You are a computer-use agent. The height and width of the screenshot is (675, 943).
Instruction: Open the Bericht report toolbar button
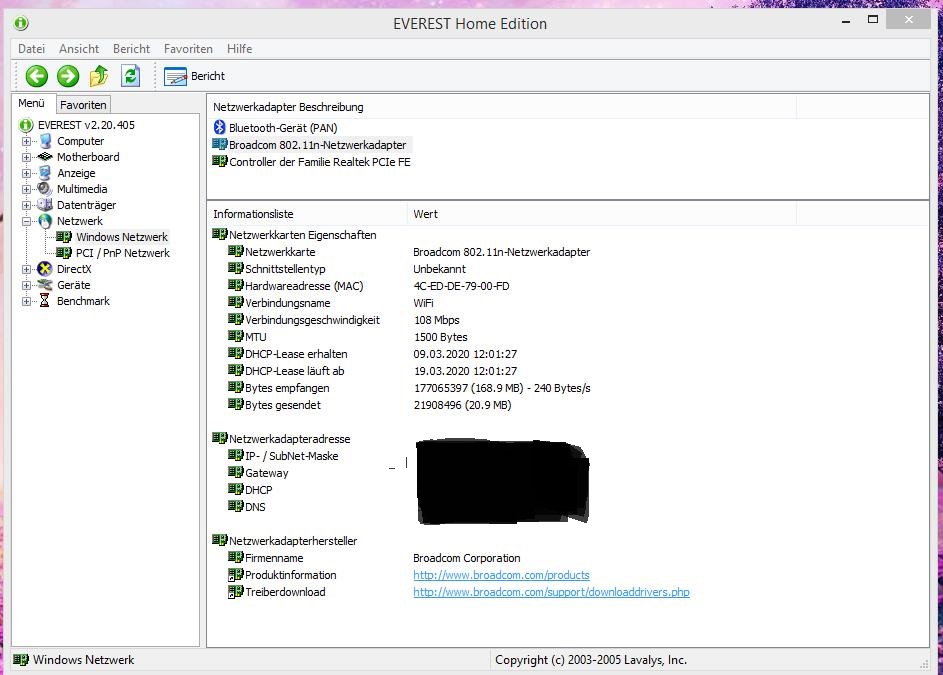point(194,76)
